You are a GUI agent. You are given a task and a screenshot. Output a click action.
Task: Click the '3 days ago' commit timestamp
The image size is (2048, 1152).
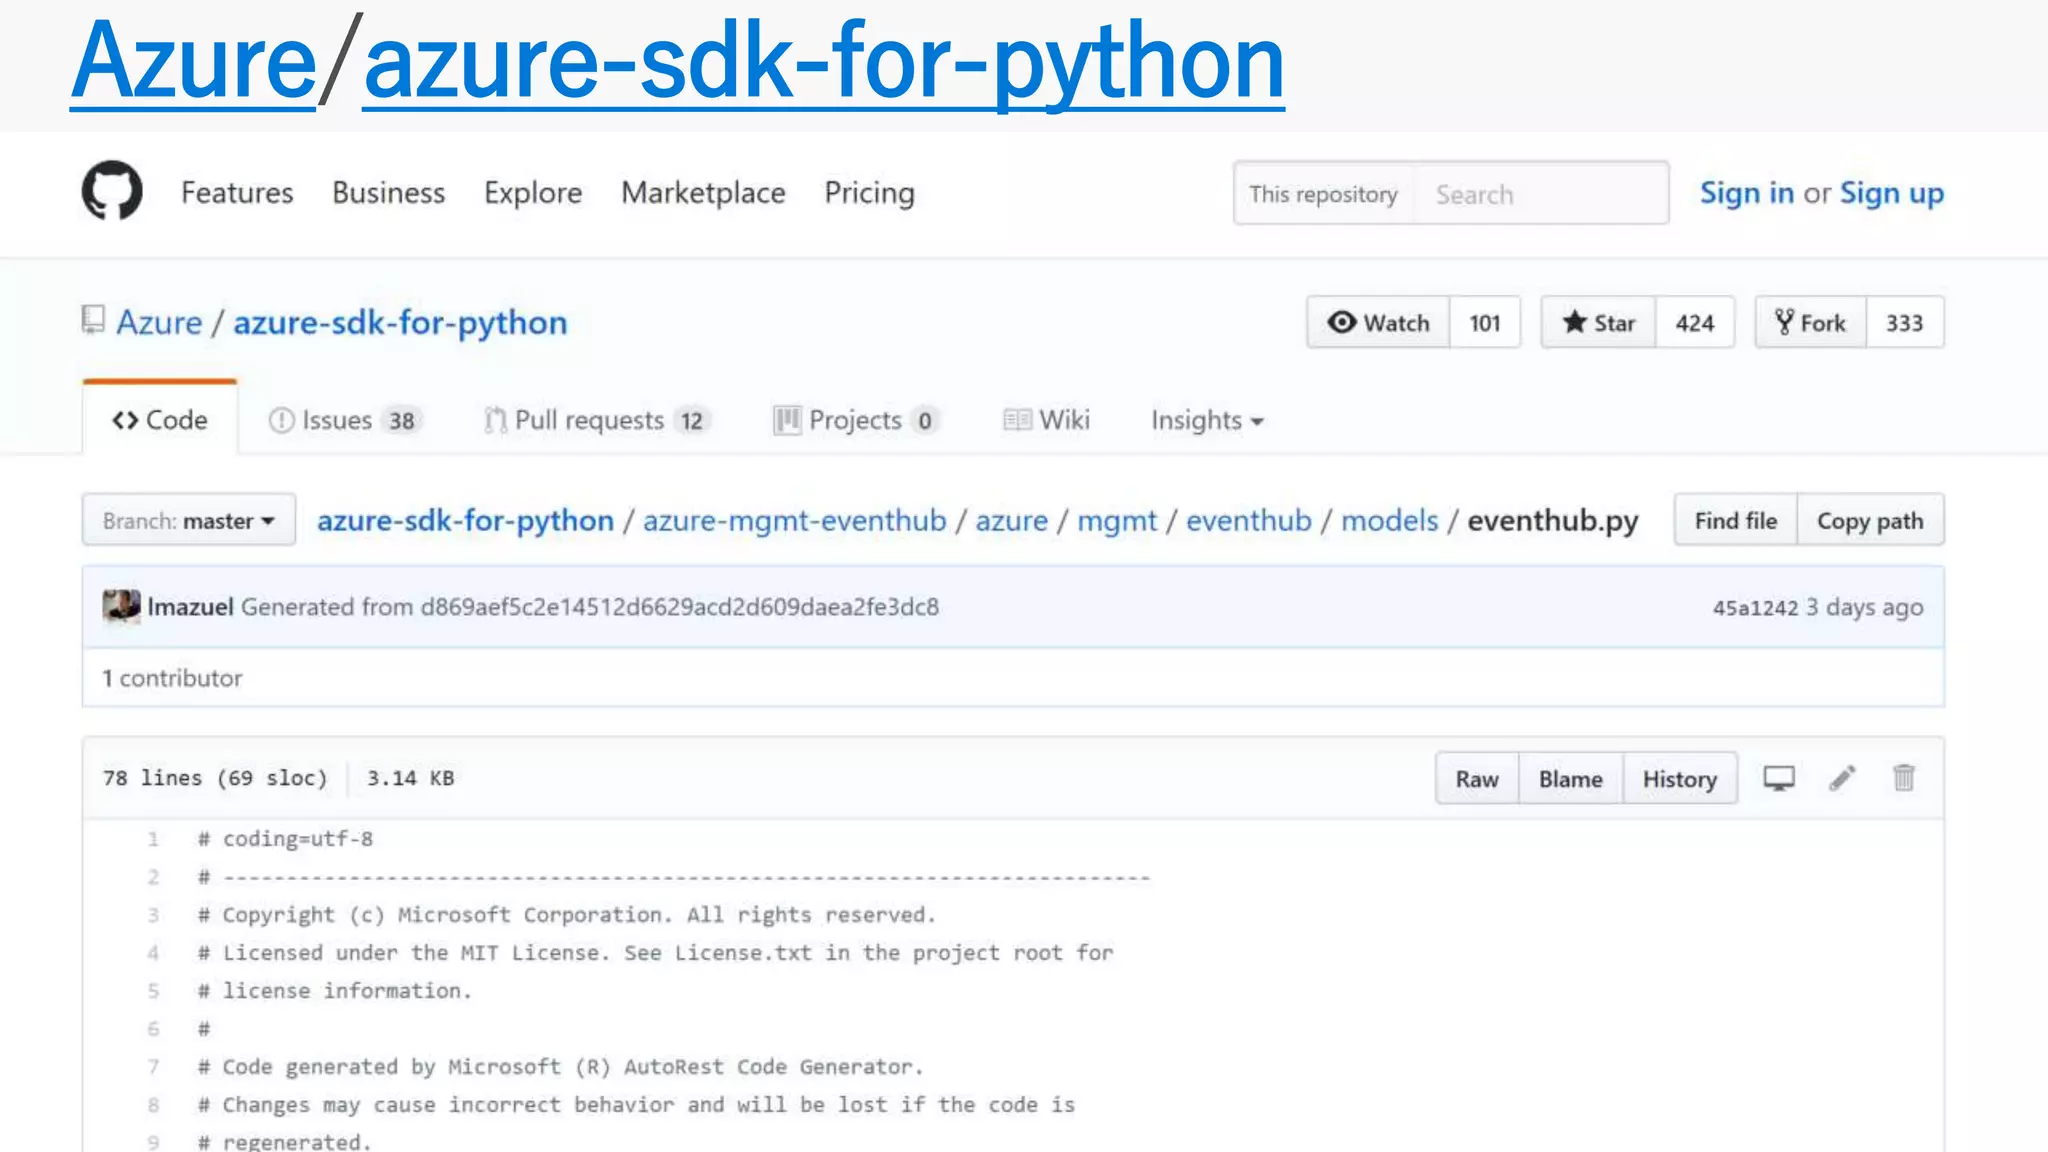pyautogui.click(x=1865, y=608)
